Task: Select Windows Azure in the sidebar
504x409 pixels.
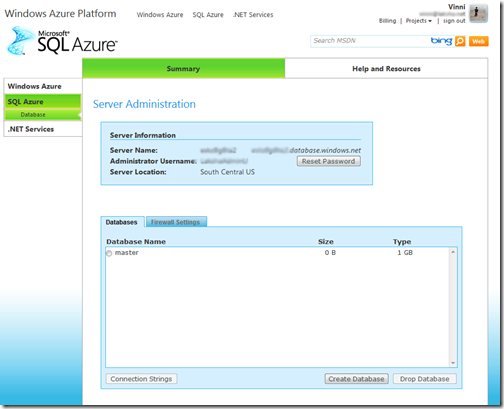Action: [x=43, y=86]
